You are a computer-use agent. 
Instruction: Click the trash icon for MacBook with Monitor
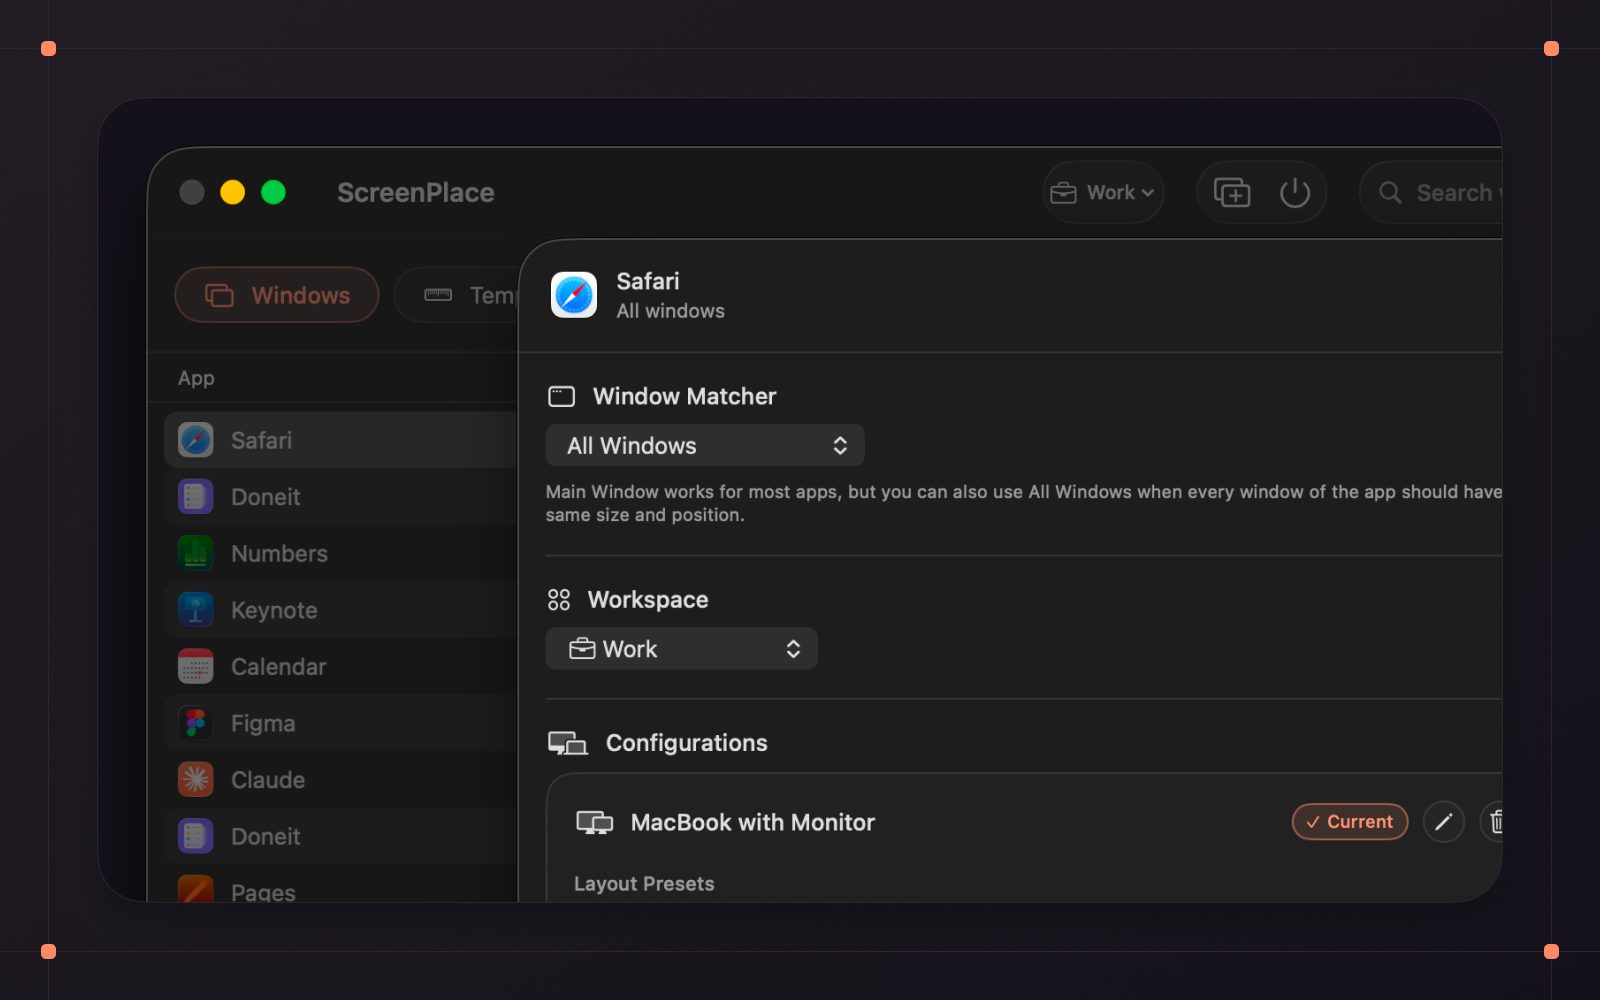click(x=1494, y=822)
